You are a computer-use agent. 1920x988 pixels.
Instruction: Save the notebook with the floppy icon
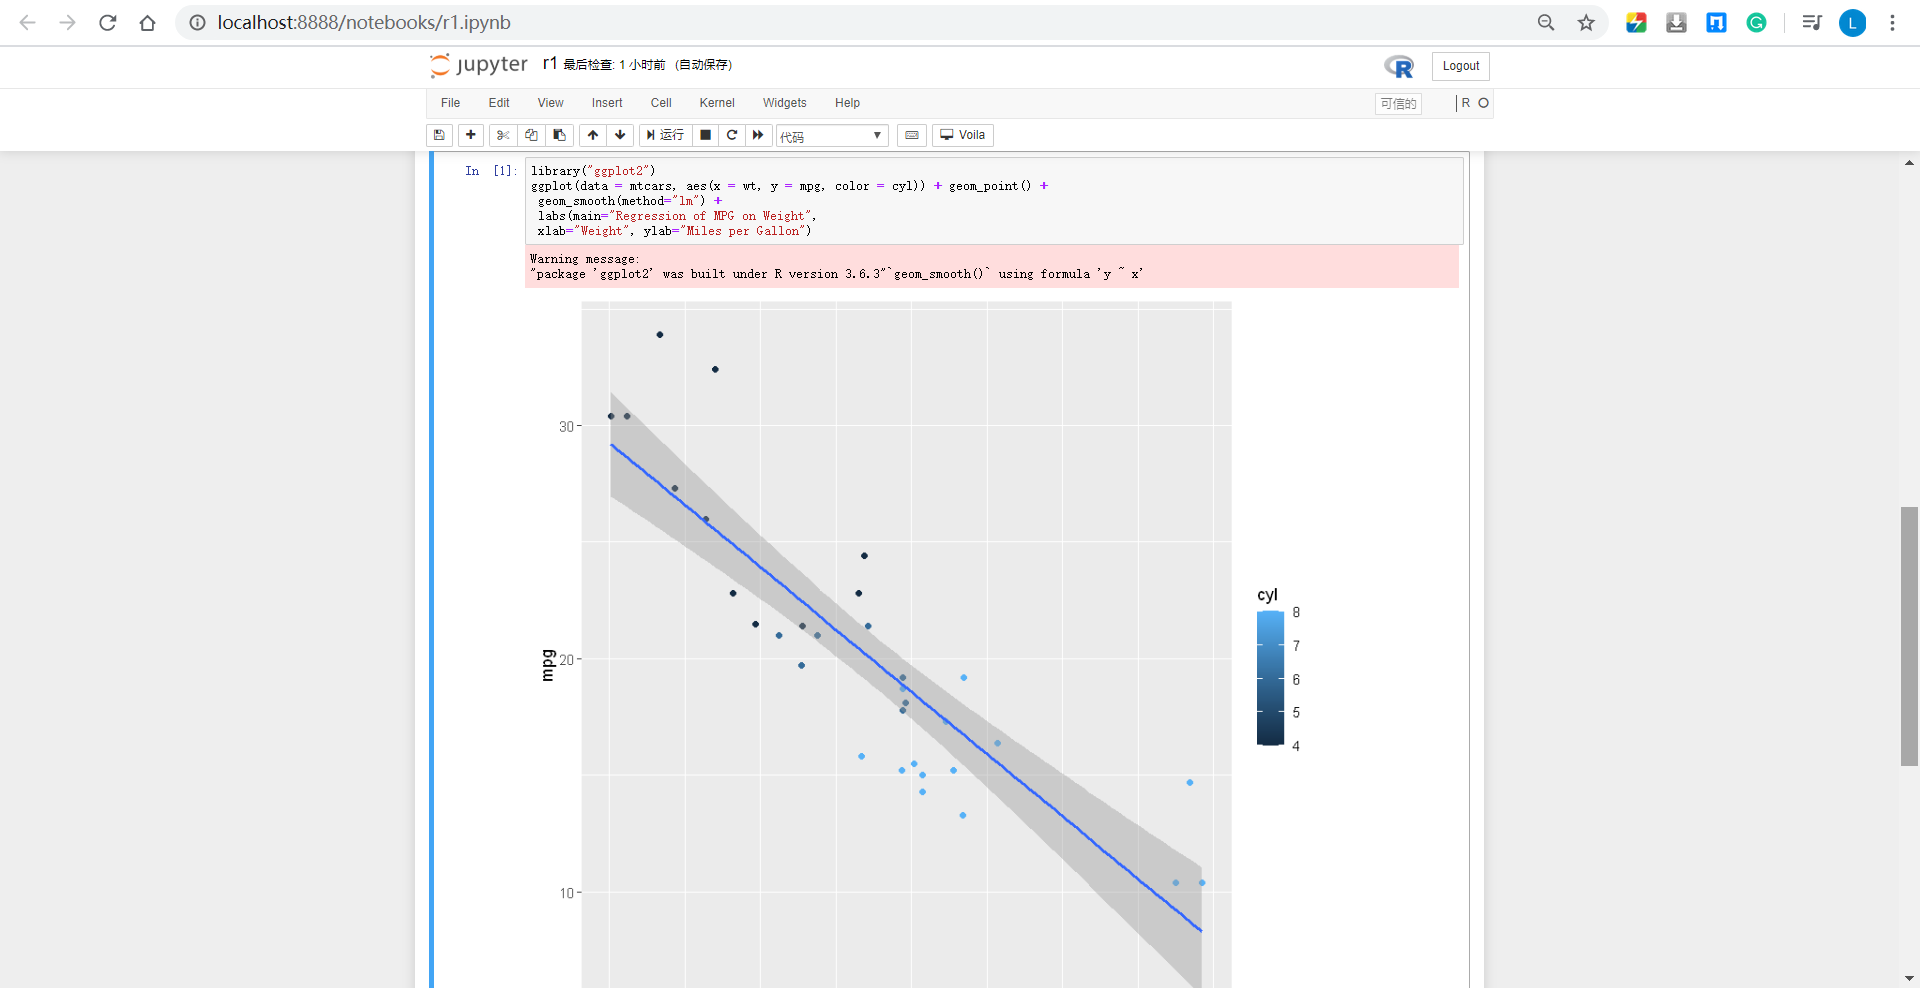(439, 135)
